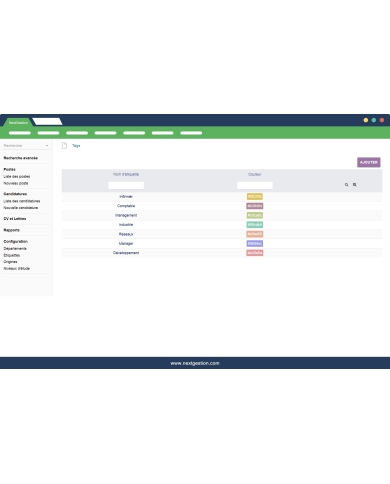Select the Réseaux tag name

click(126, 234)
